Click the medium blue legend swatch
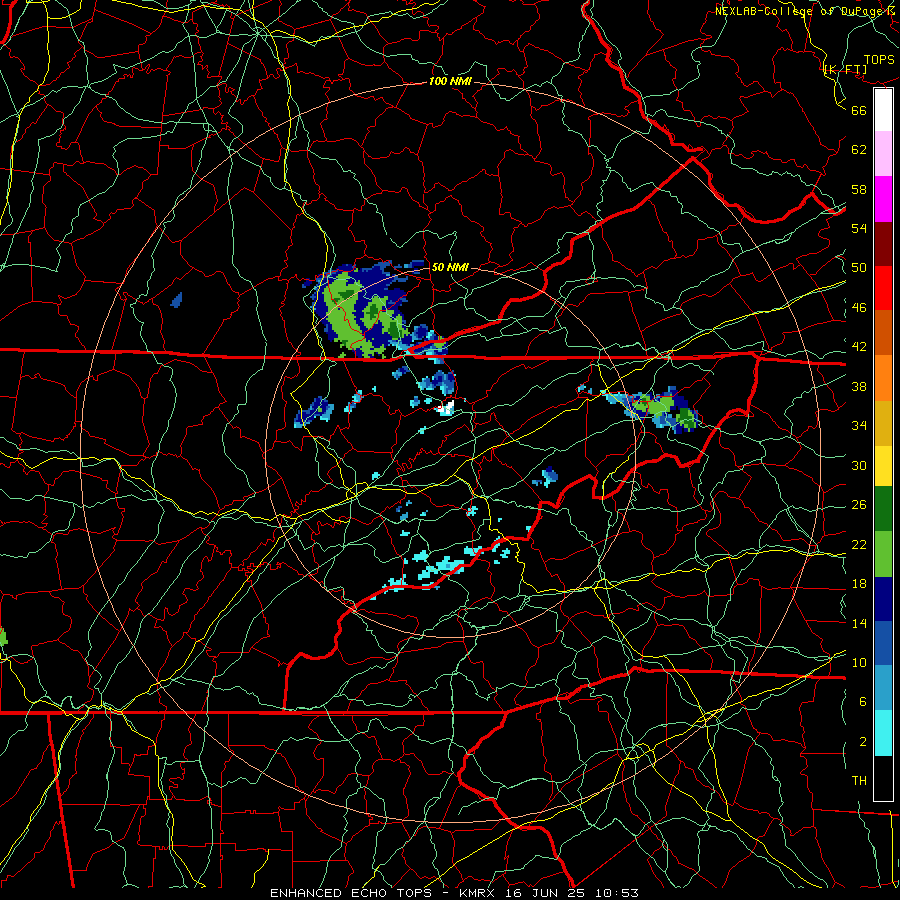Screen dimensions: 900x900 883,643
